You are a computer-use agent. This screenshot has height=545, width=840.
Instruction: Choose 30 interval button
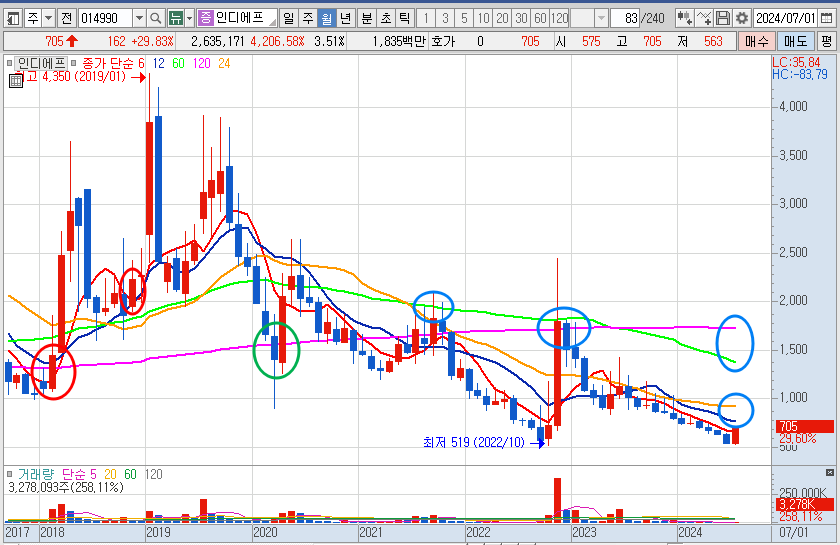pos(521,19)
